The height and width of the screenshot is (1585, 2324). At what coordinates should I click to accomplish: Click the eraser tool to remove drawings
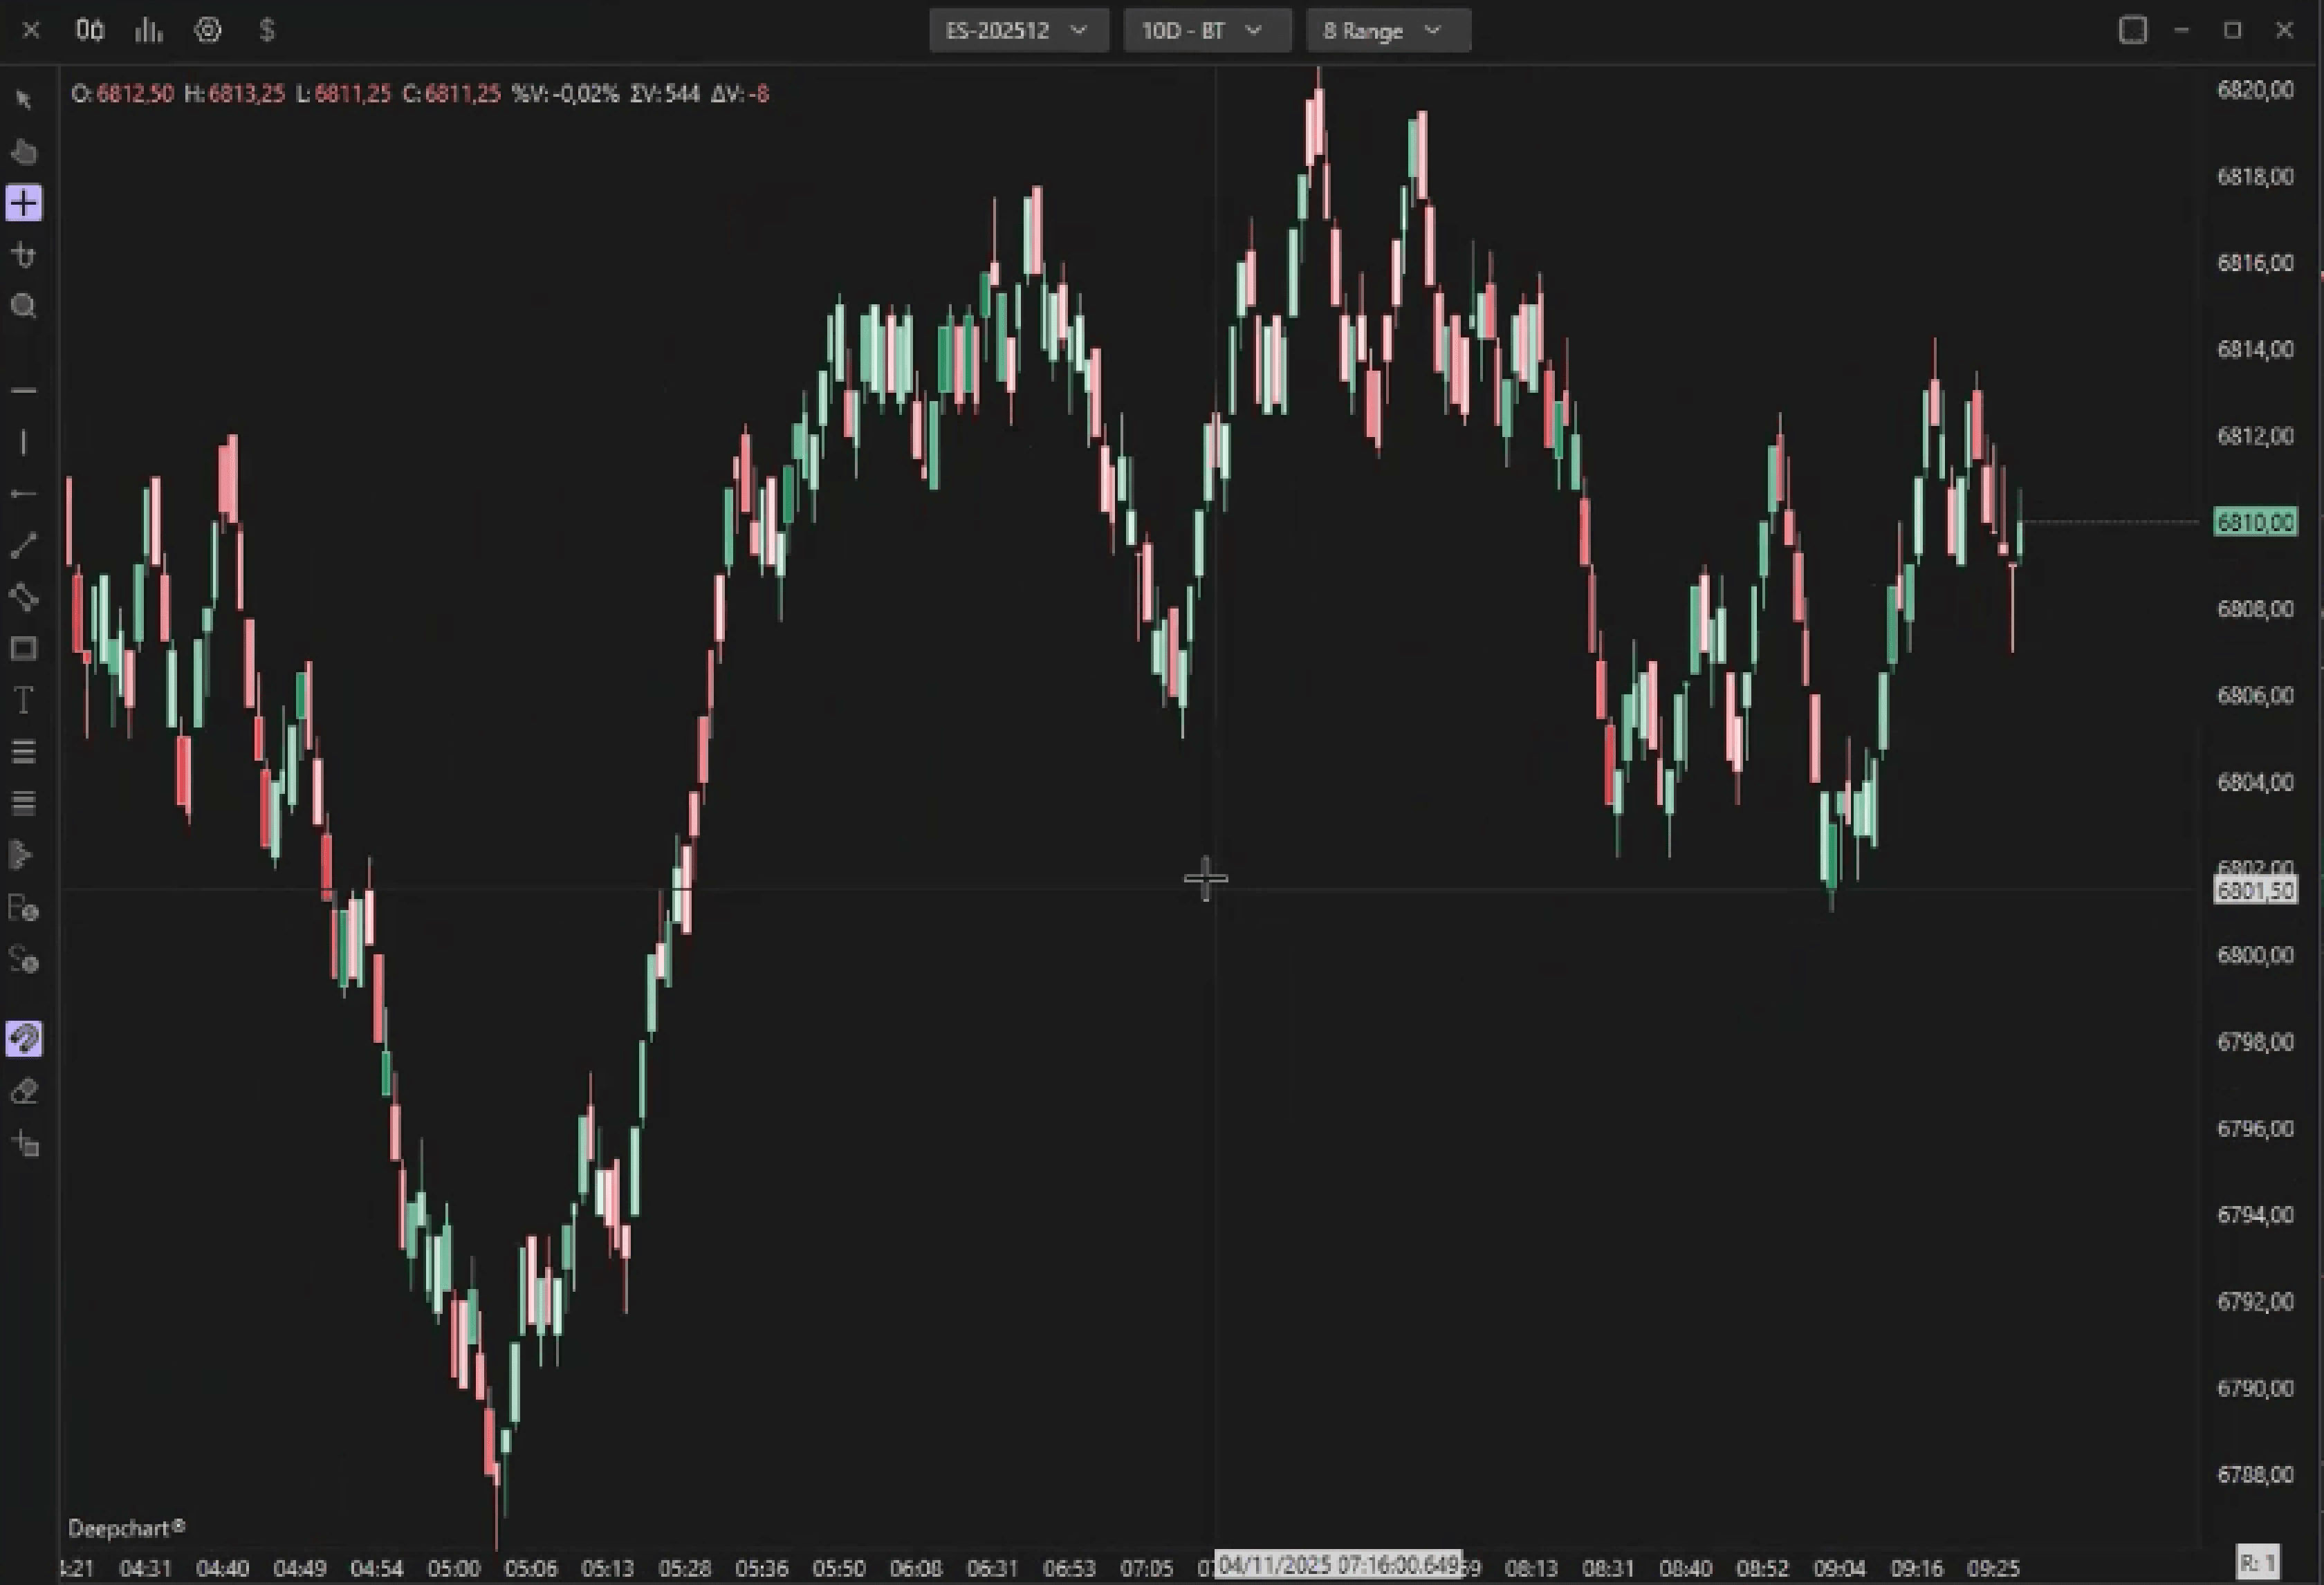24,1091
